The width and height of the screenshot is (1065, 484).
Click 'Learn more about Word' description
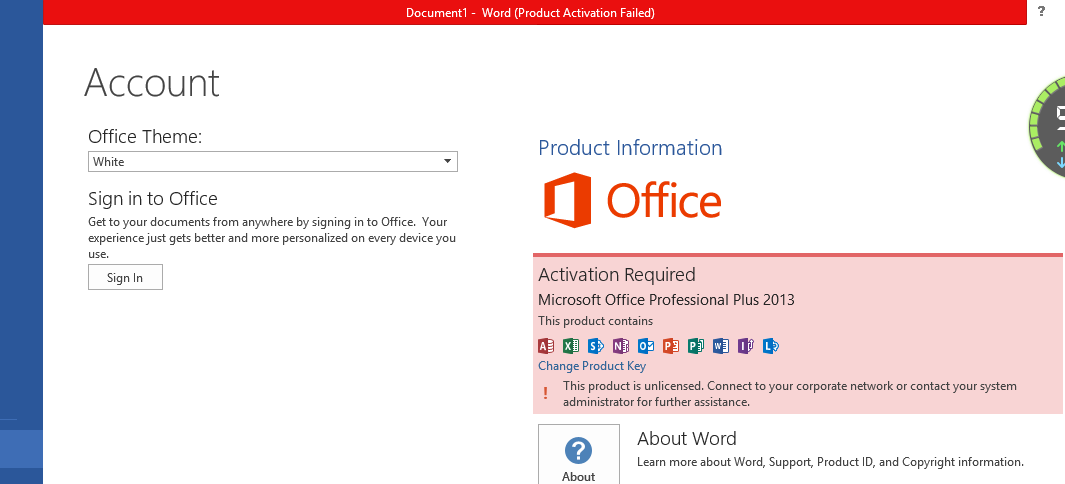click(x=830, y=462)
